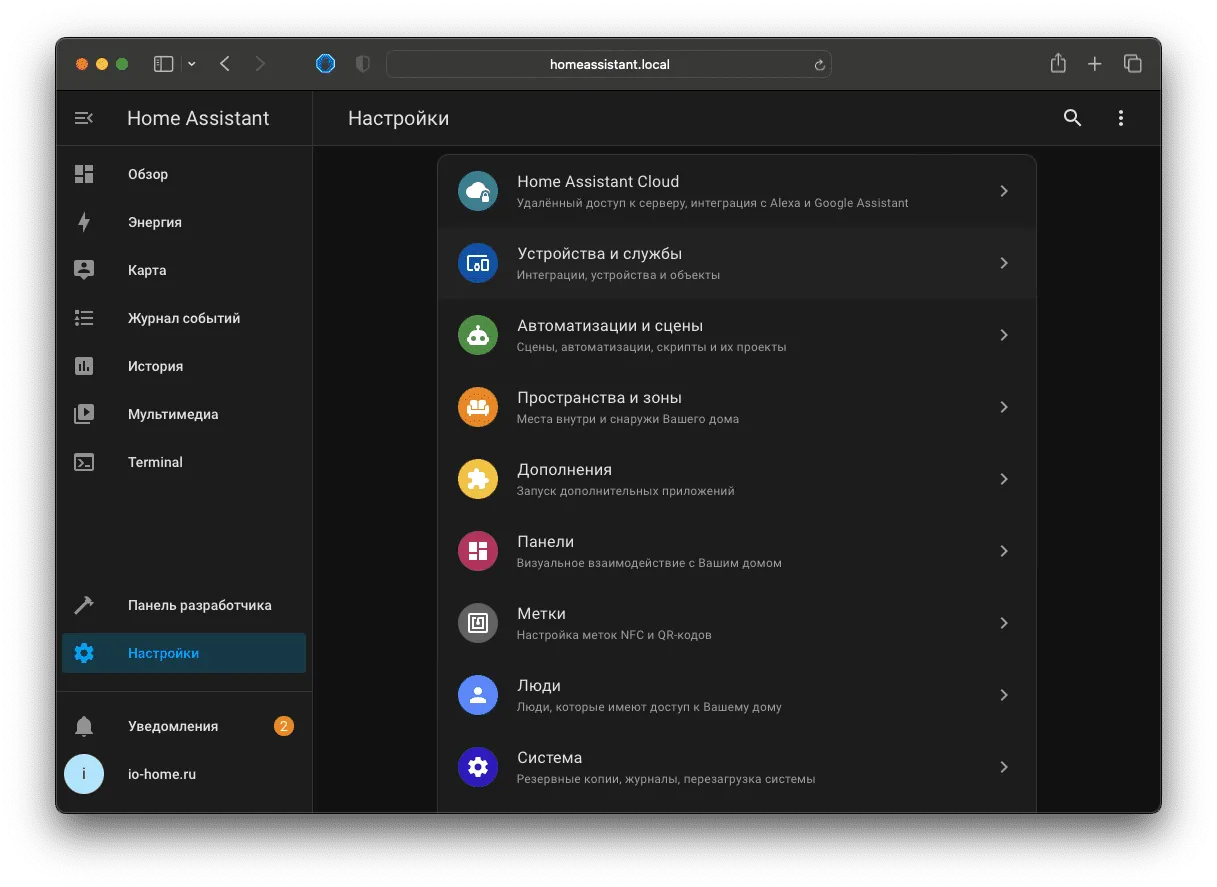Open the Map (Карта) sidebar icon
1217x887 pixels.
point(84,270)
